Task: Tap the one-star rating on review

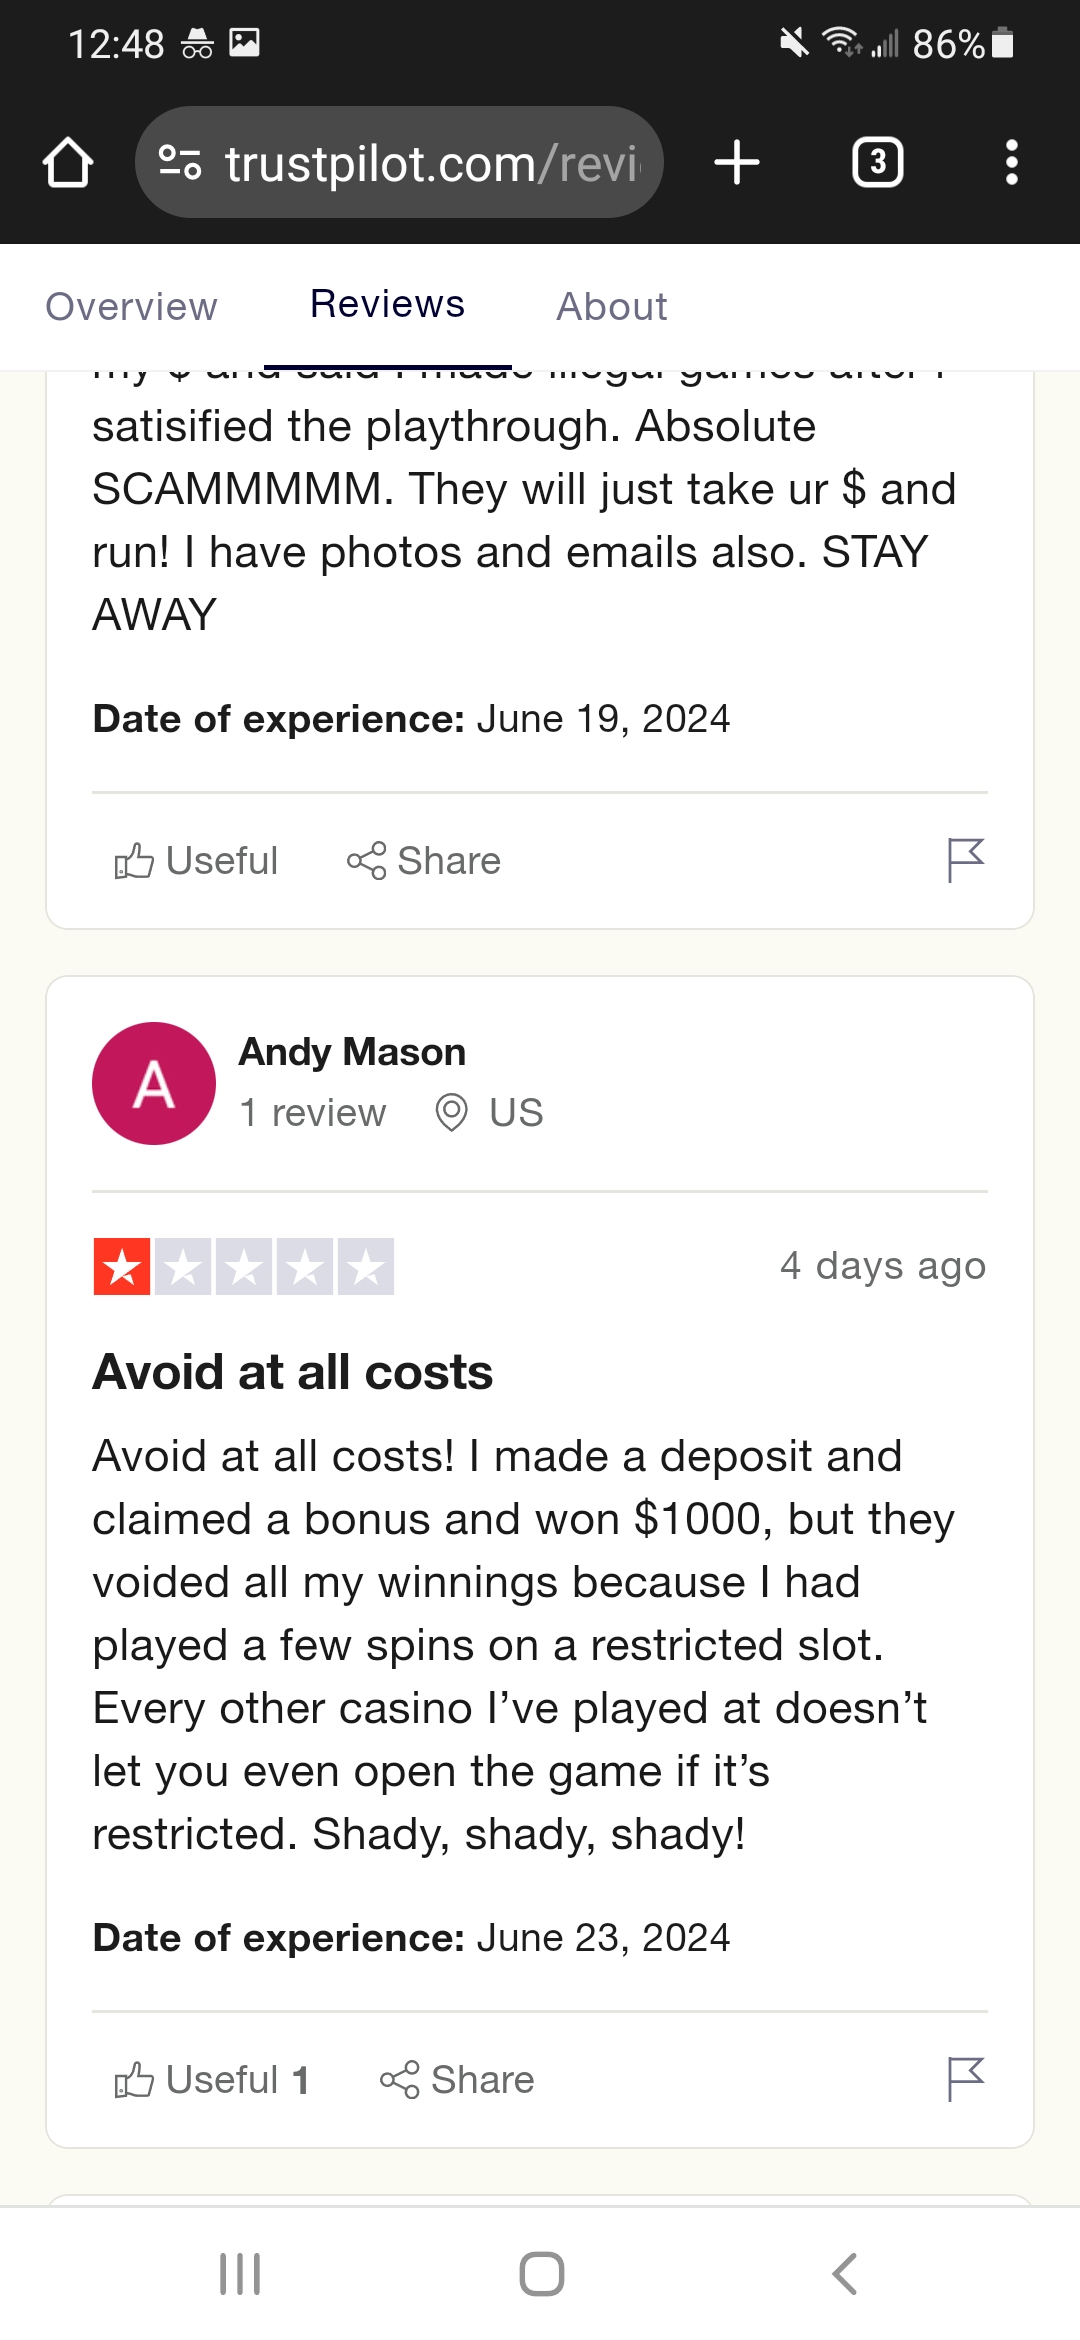Action: [x=243, y=1266]
